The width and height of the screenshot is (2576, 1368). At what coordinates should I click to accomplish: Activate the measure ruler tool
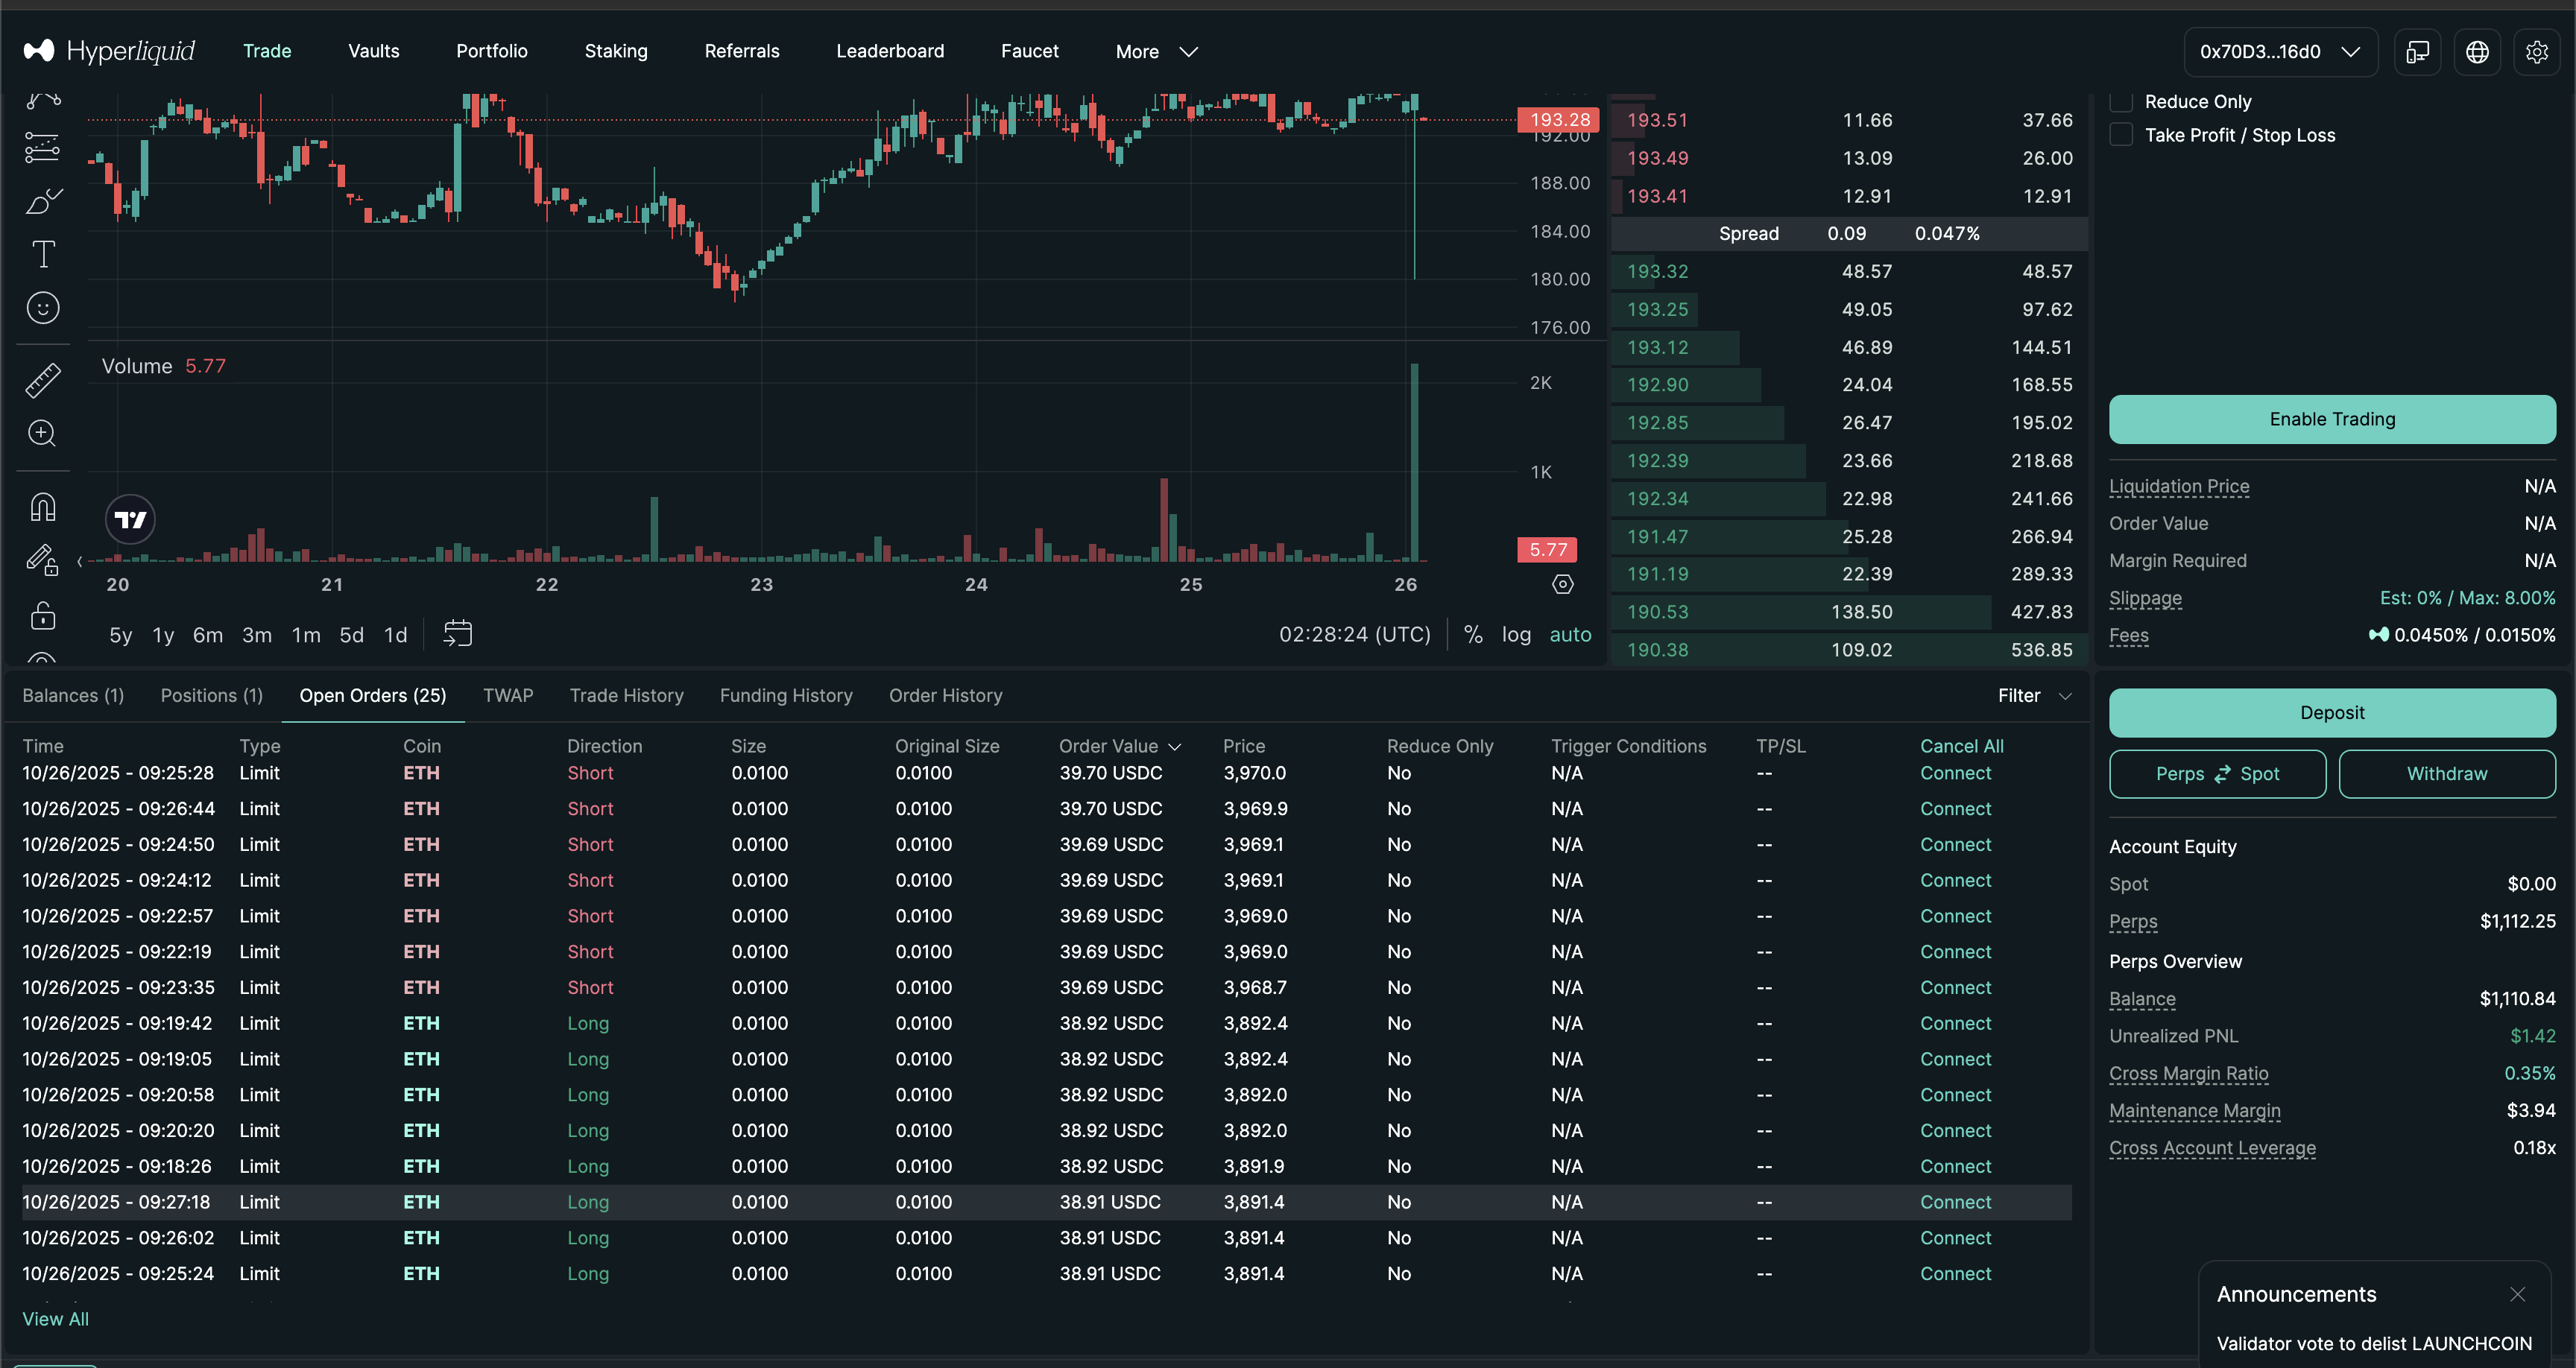click(42, 380)
